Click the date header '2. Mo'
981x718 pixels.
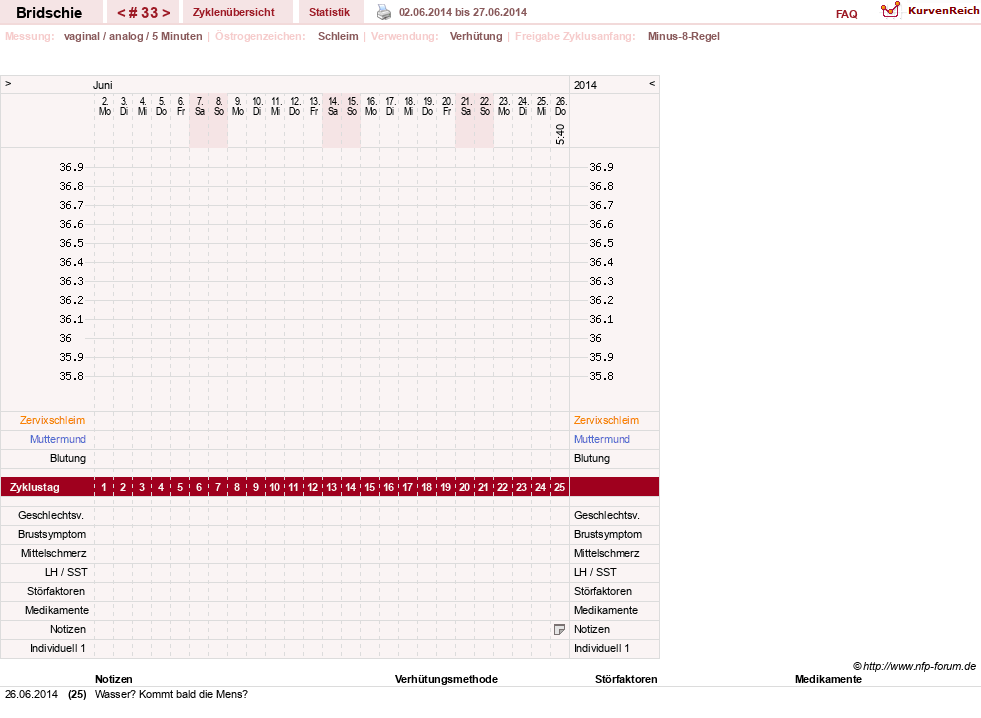pyautogui.click(x=104, y=106)
